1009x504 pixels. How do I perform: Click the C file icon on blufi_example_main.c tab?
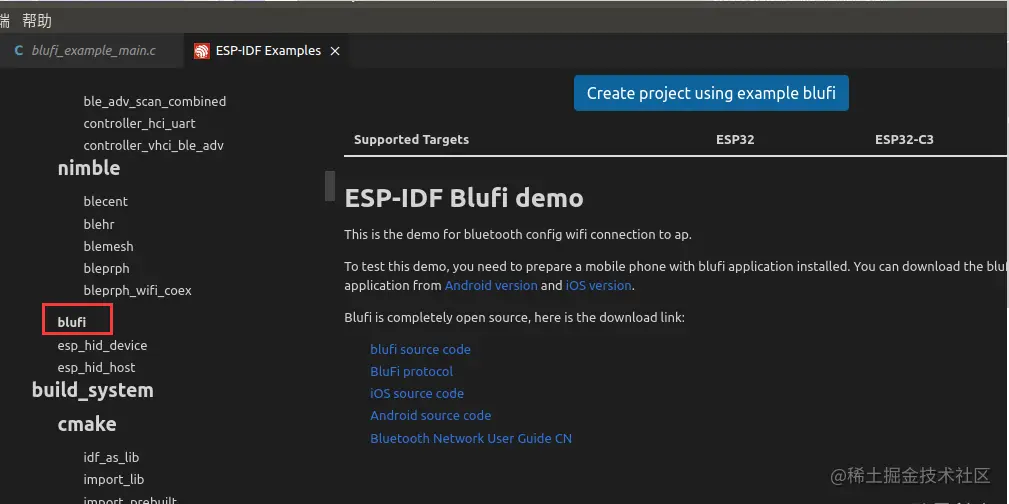(x=19, y=51)
